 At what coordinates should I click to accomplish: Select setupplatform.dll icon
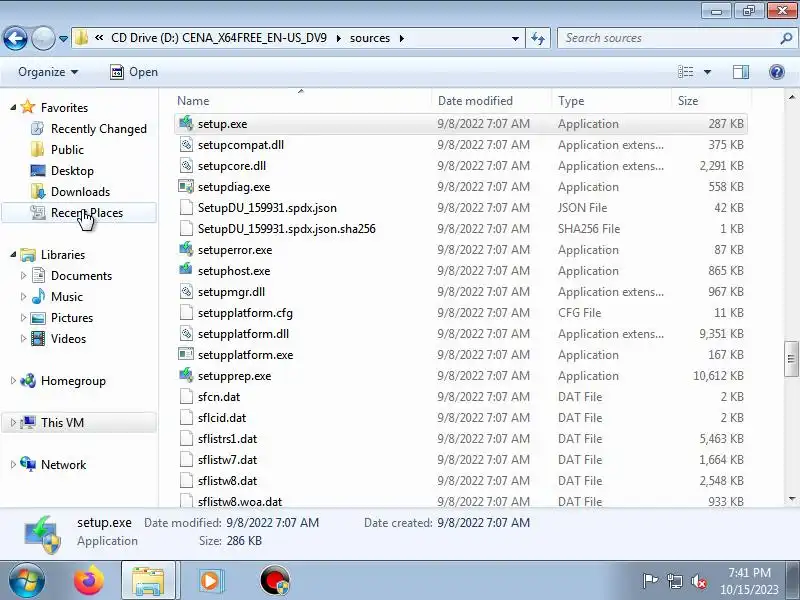186,333
